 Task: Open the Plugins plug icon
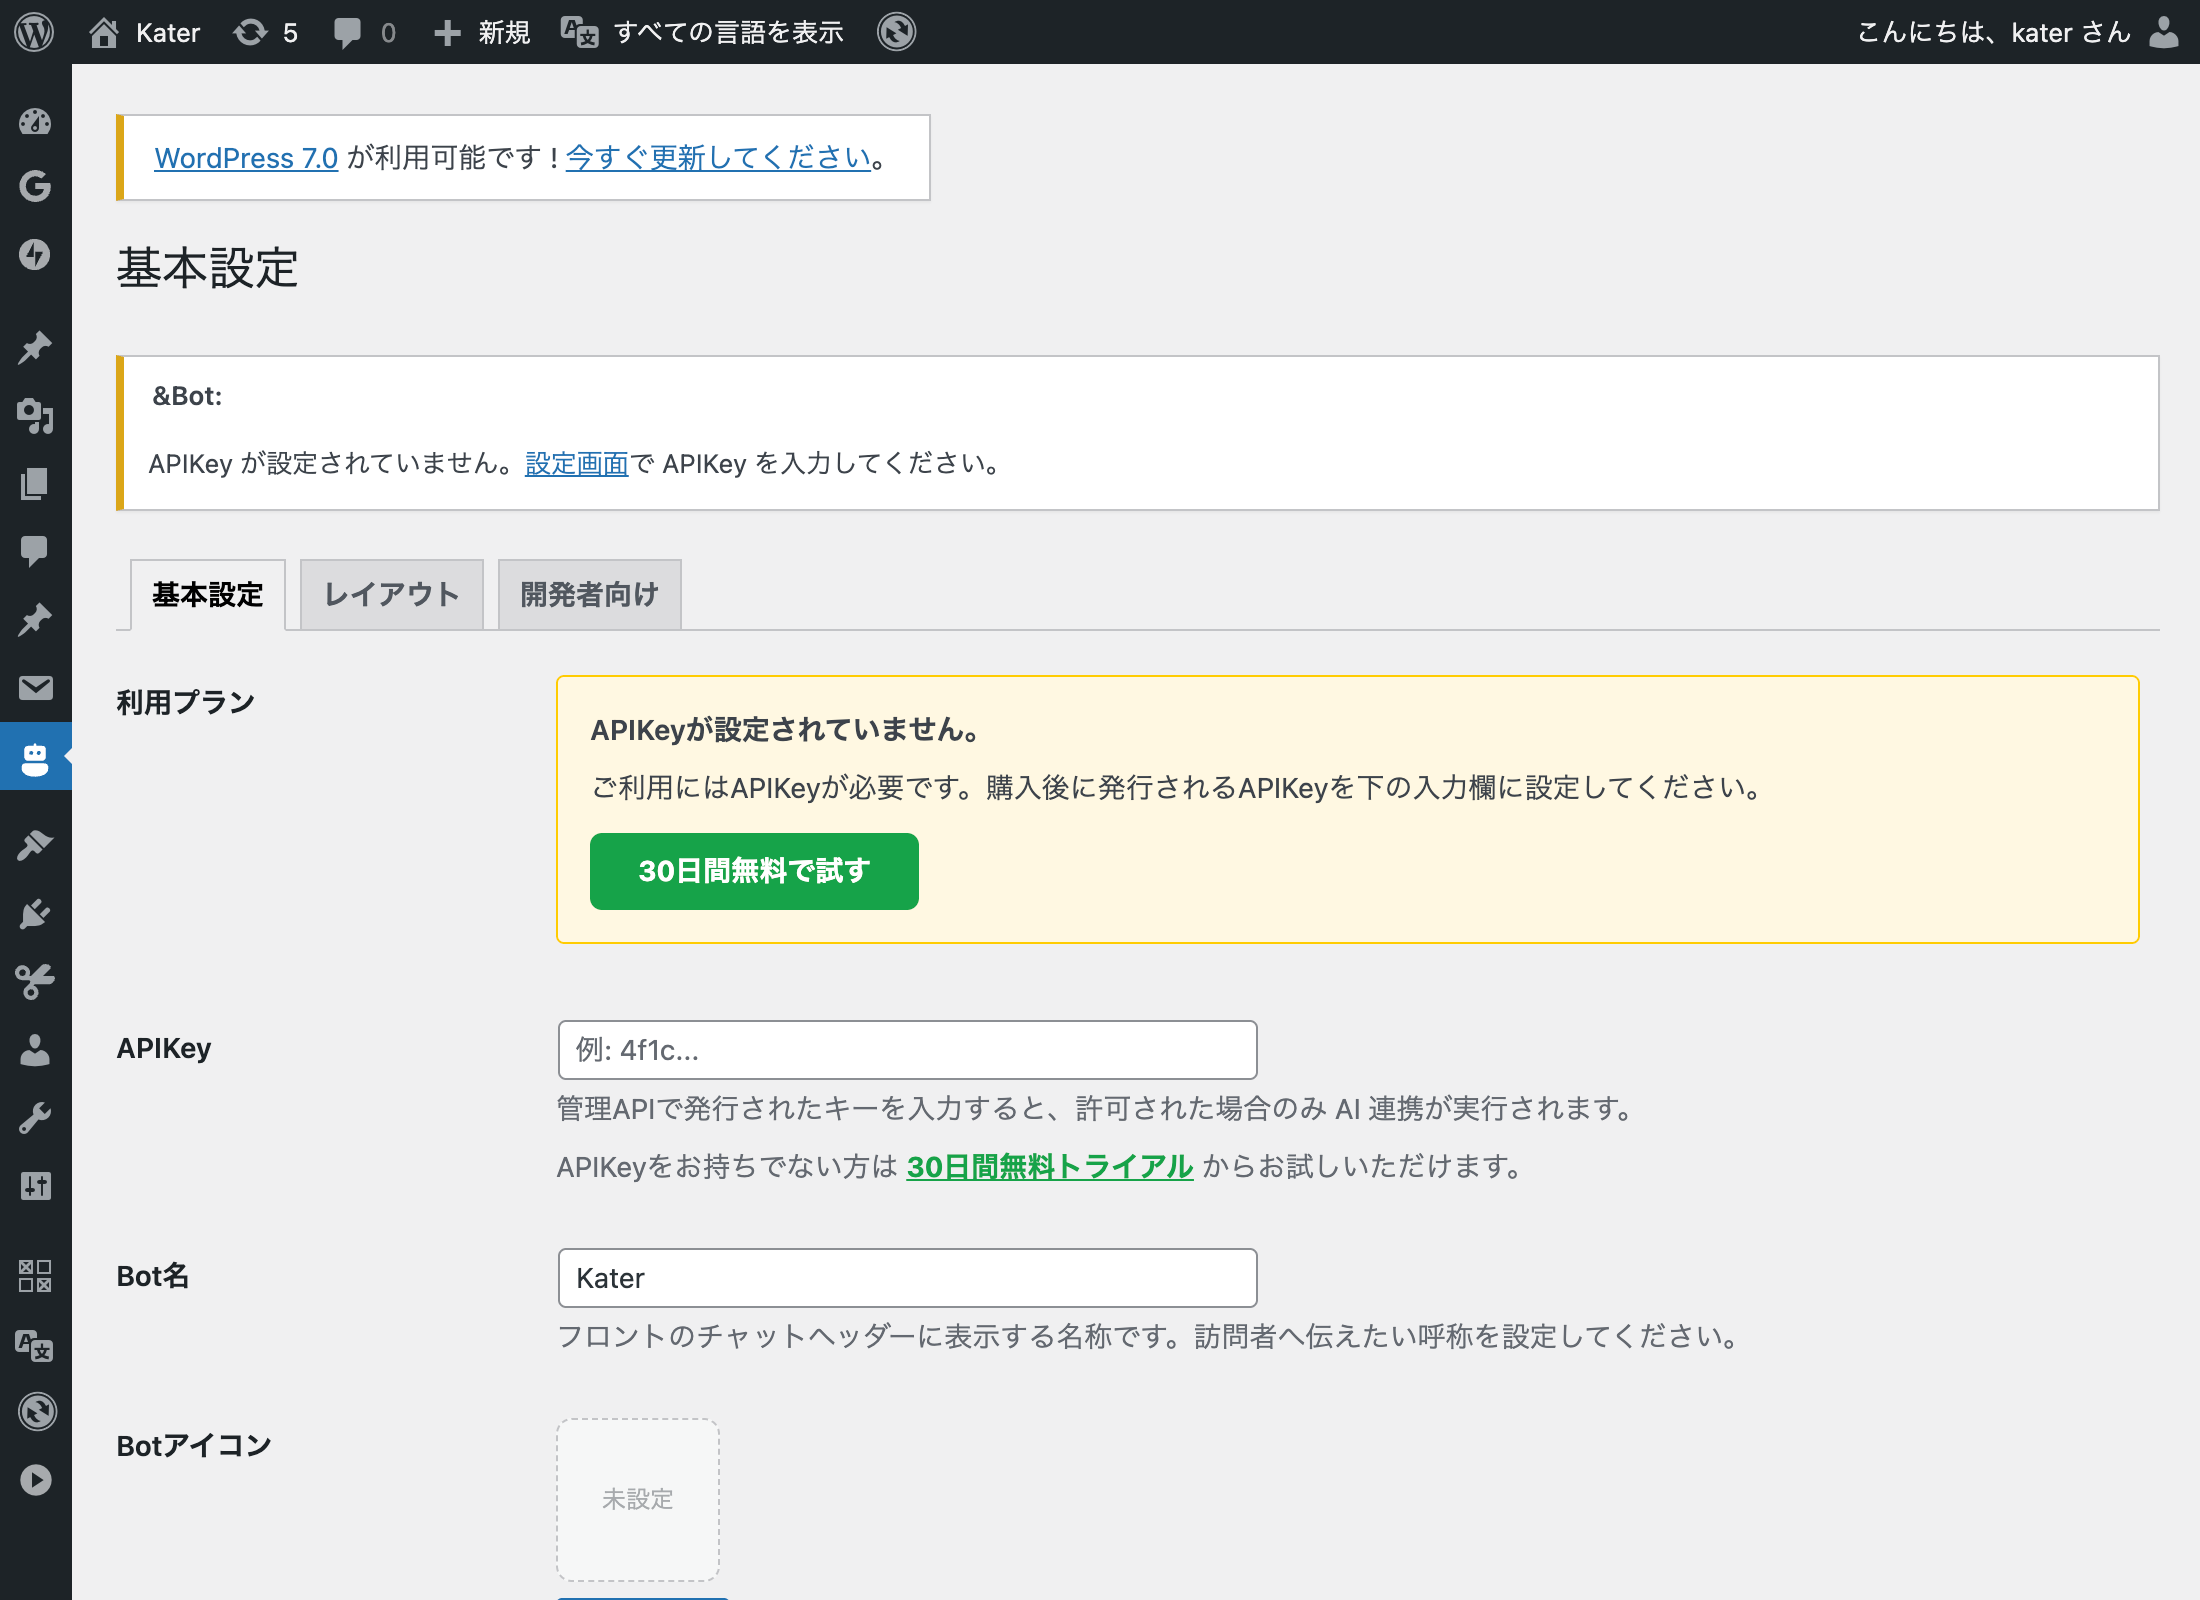[x=35, y=914]
